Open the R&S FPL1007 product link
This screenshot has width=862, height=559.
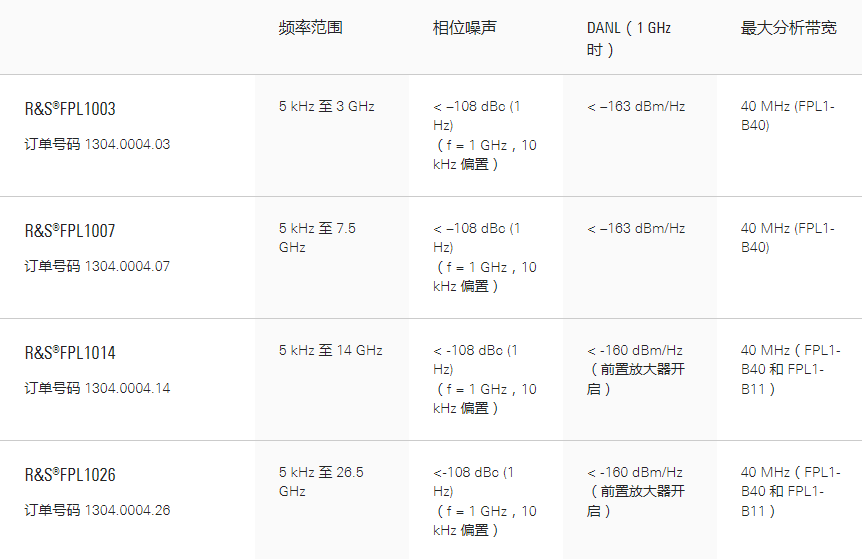click(x=70, y=231)
